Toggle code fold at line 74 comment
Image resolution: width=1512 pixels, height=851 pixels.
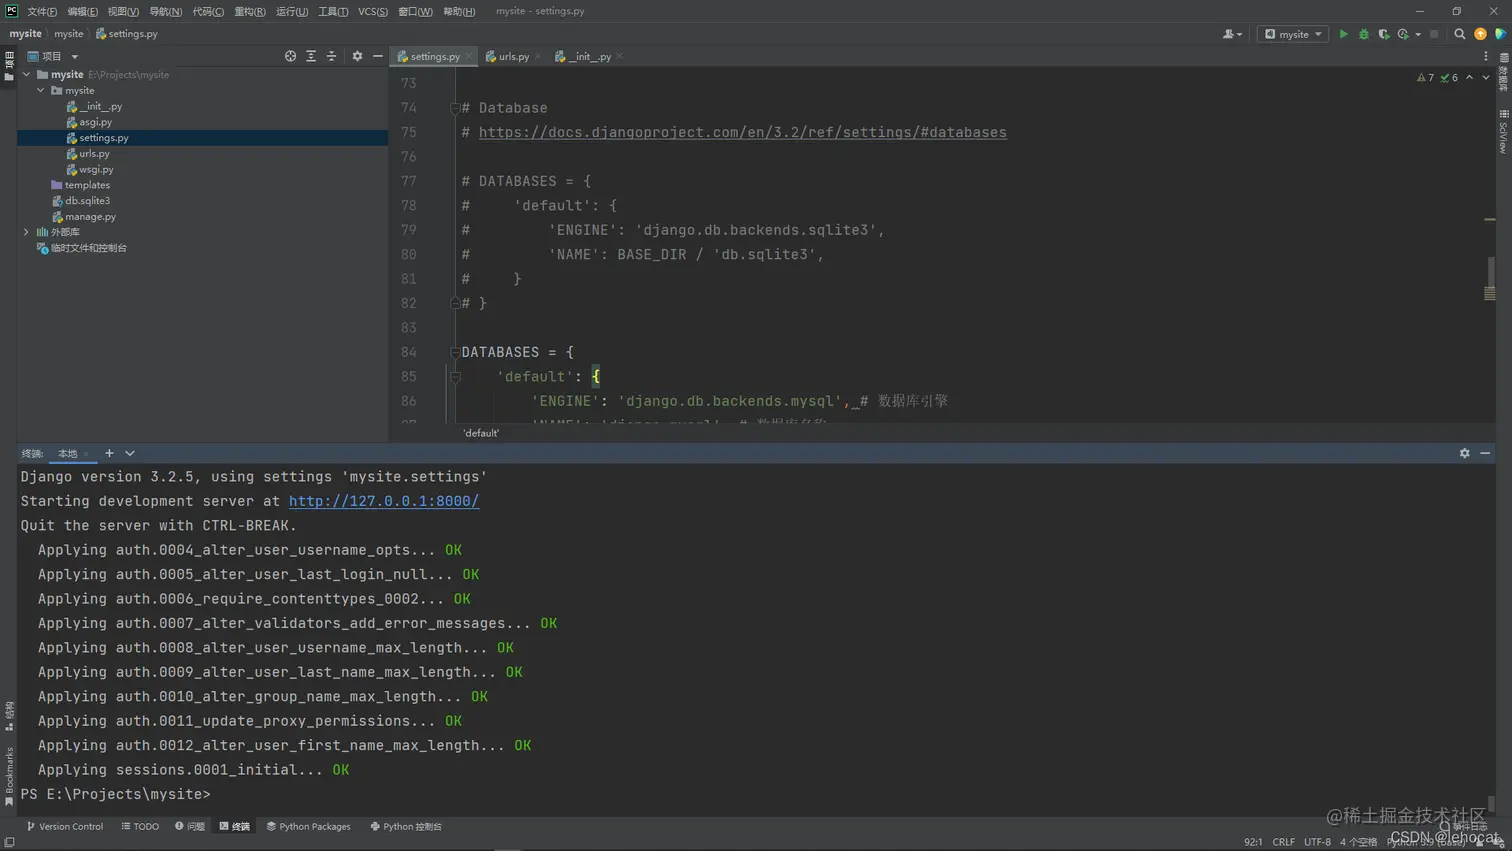click(455, 108)
